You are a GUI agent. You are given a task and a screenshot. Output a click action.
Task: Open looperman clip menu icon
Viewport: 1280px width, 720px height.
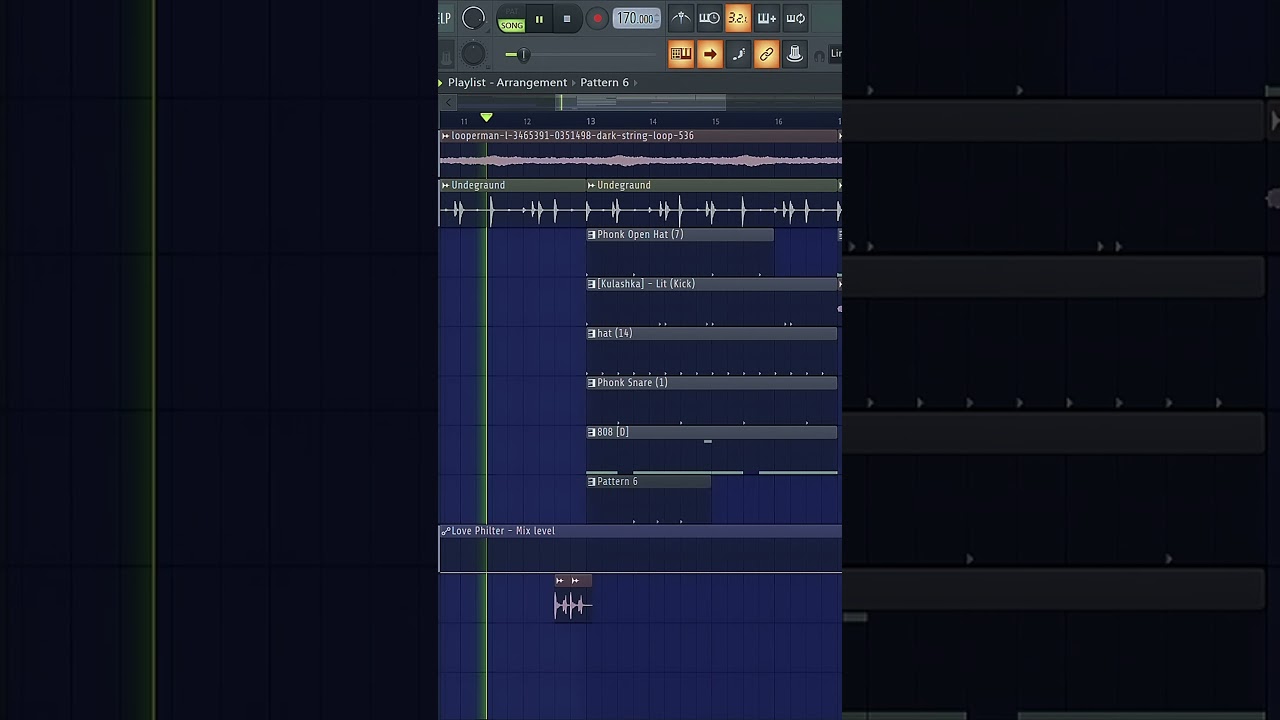[445, 136]
